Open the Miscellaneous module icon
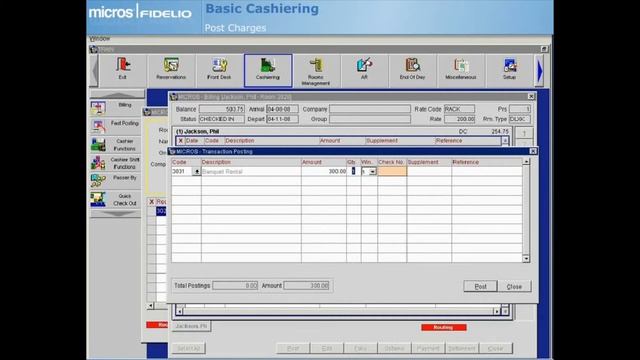The image size is (640, 360). (460, 70)
